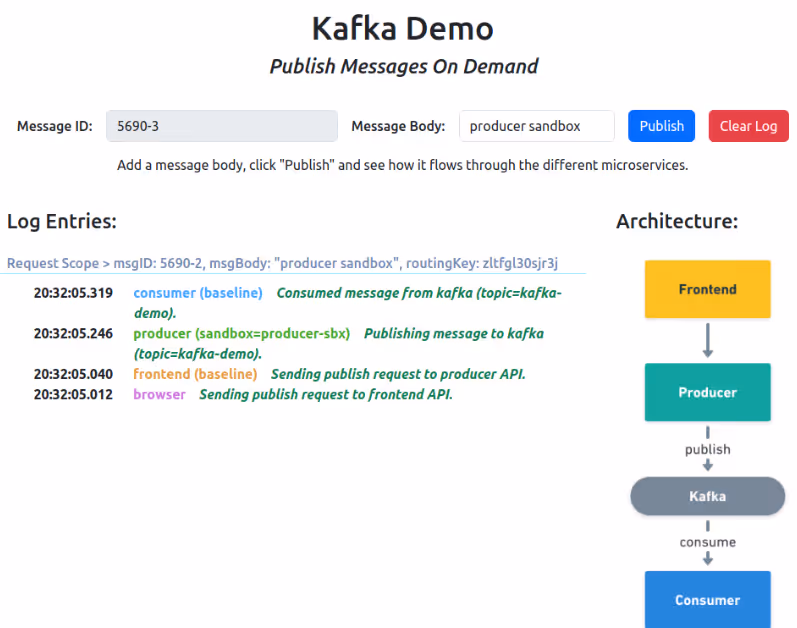
Task: Click the "producer (sandbox=producer-sbx)" log source label
Action: coord(241,334)
